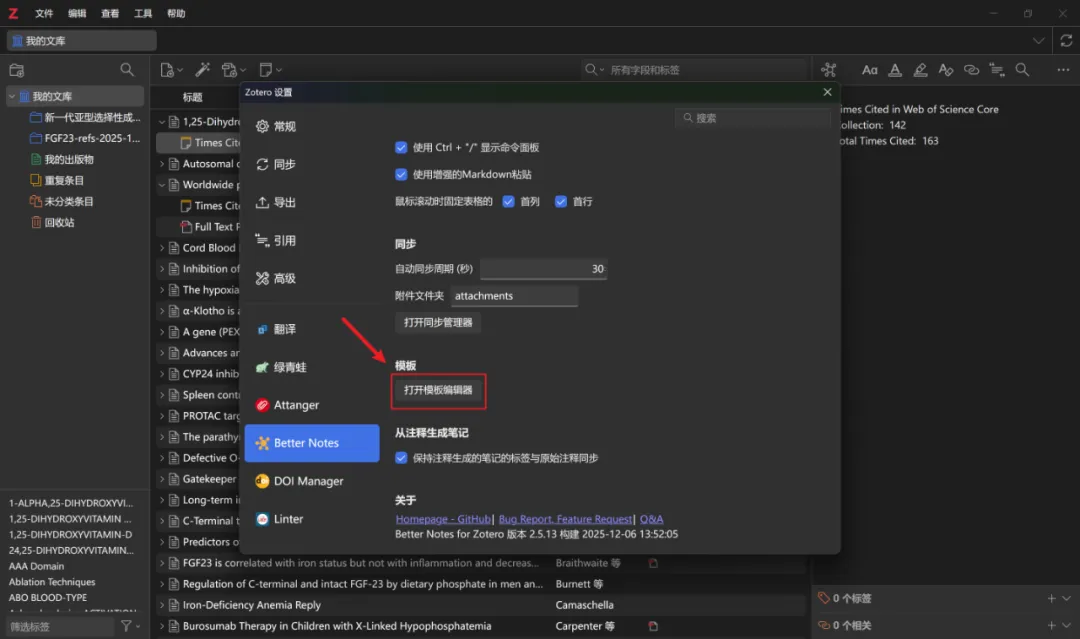Expand the Cord Blood item row
This screenshot has width=1080, height=639.
click(x=162, y=248)
